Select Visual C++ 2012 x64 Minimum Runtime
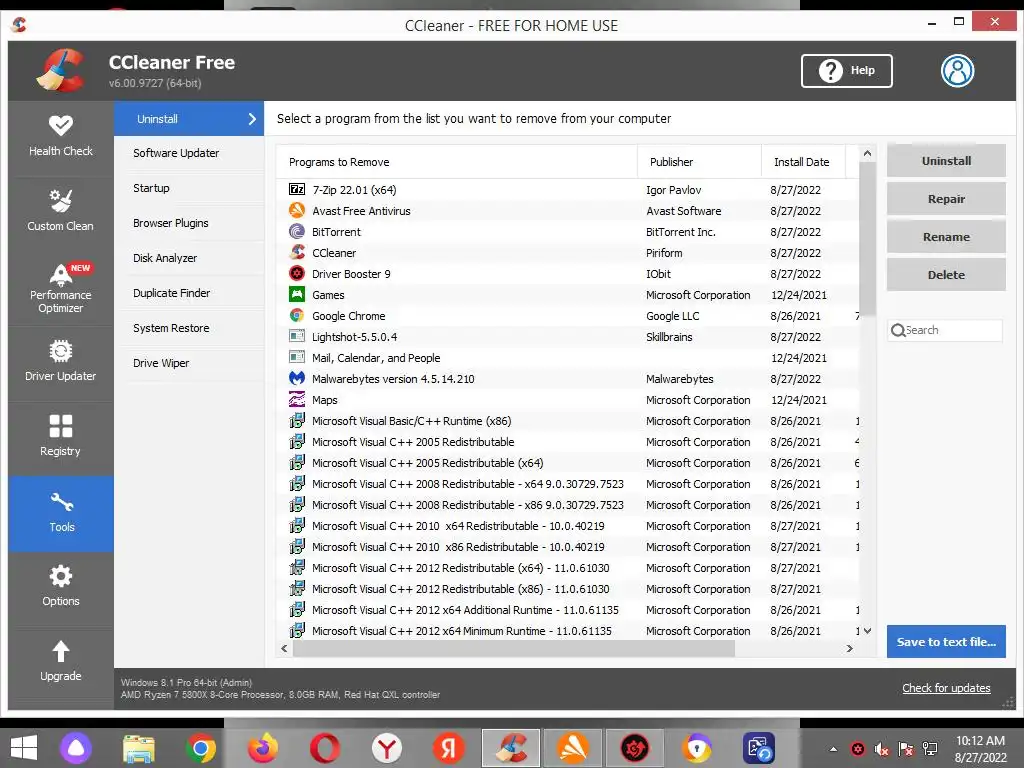 [x=567, y=631]
